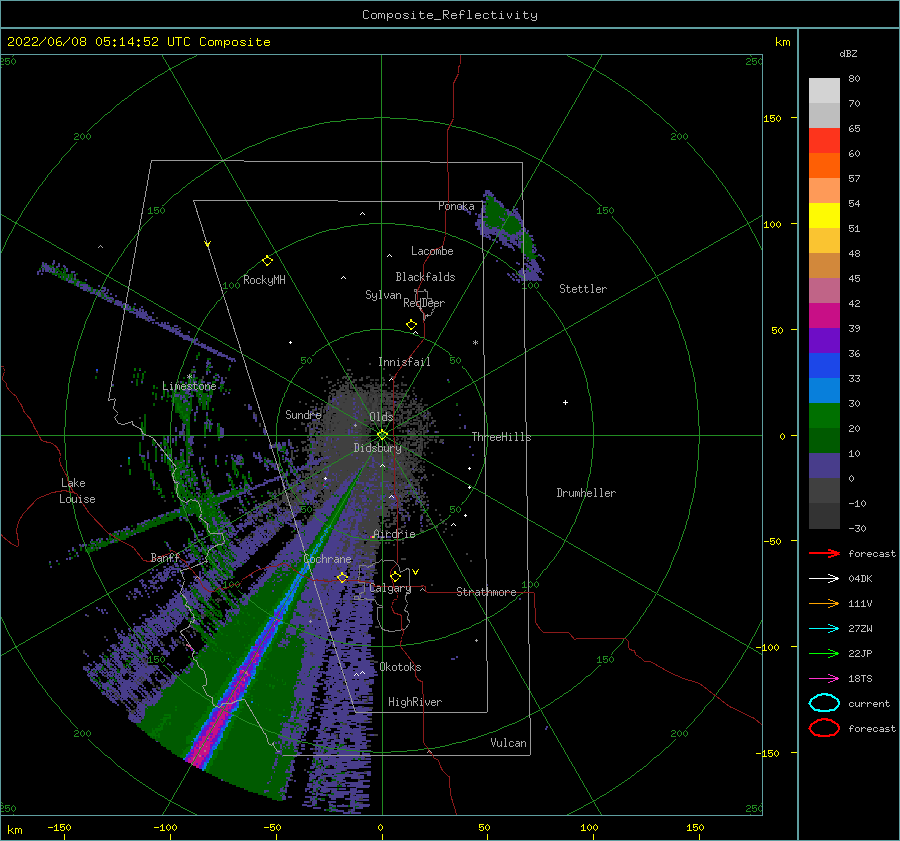Click the Lacombe city label
Screen dimensions: 900x841
pyautogui.click(x=432, y=251)
